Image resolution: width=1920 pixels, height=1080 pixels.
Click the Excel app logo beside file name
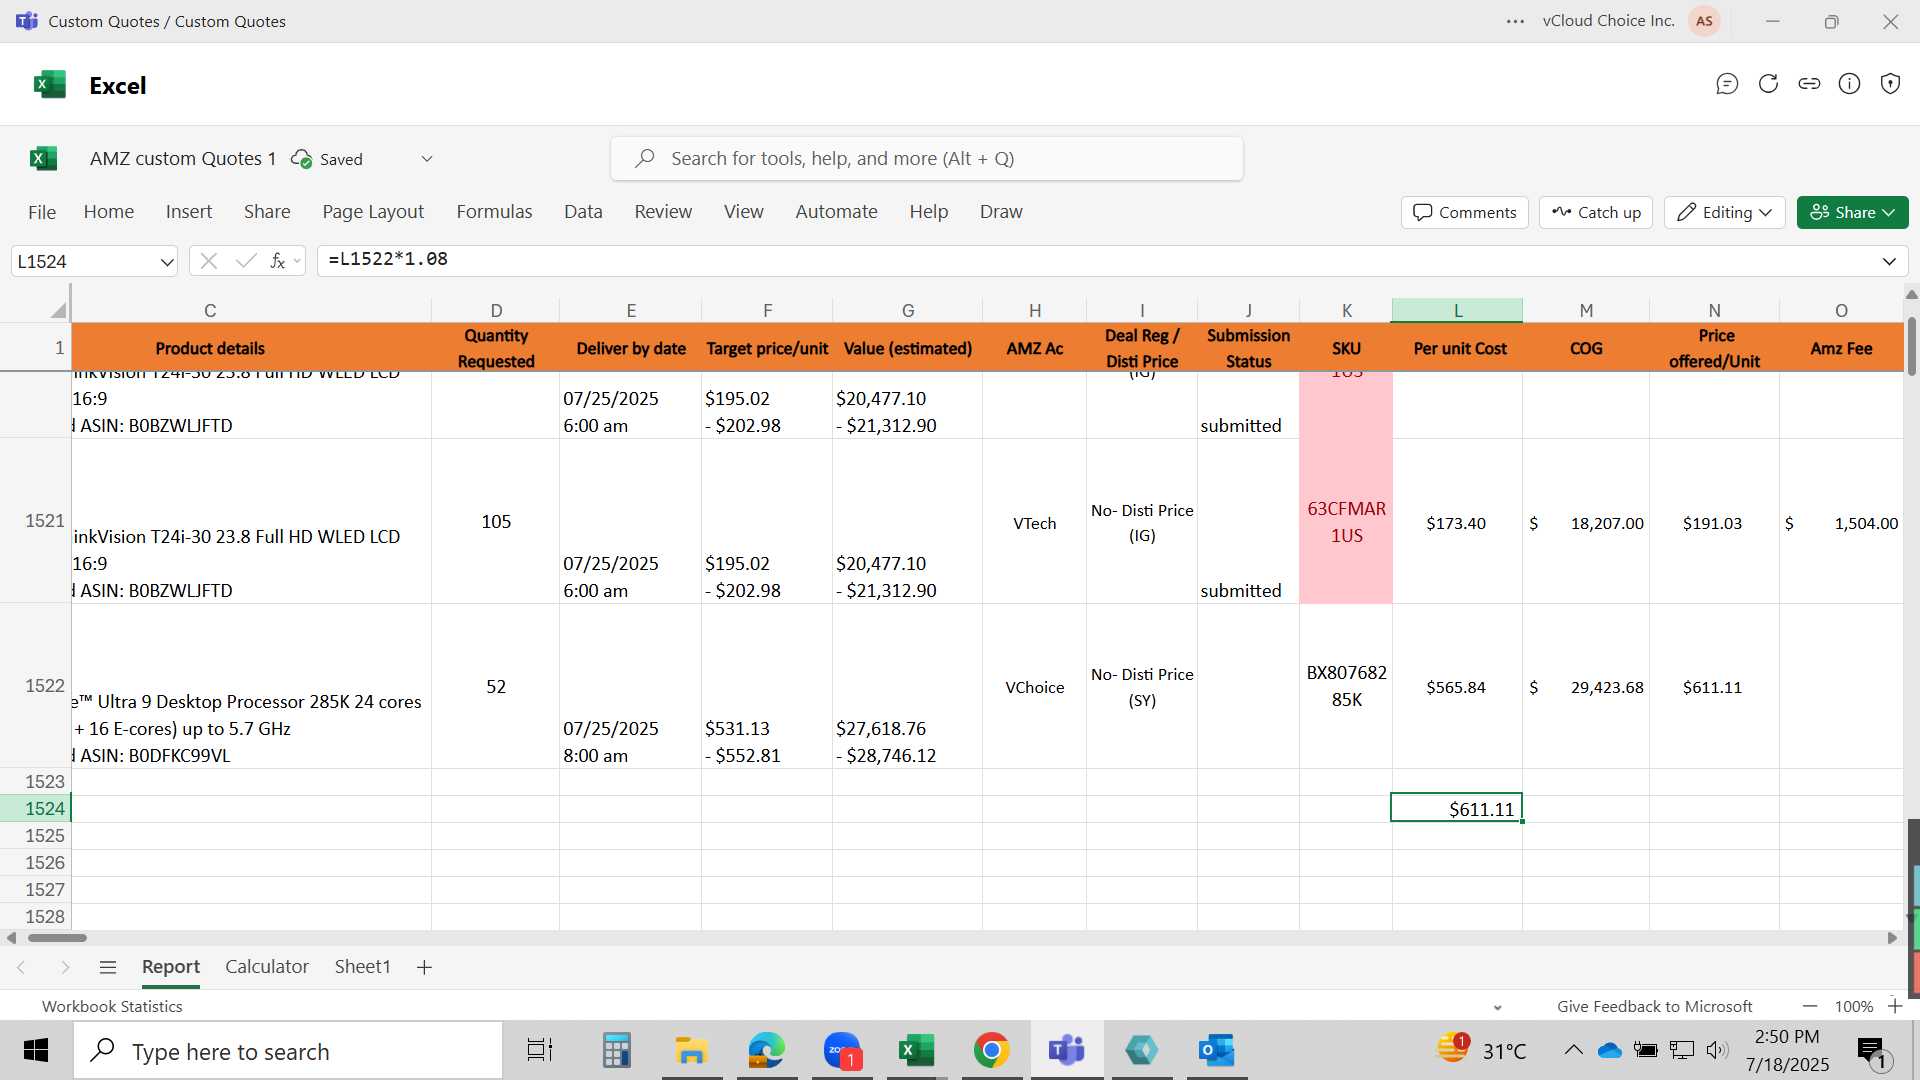point(43,158)
